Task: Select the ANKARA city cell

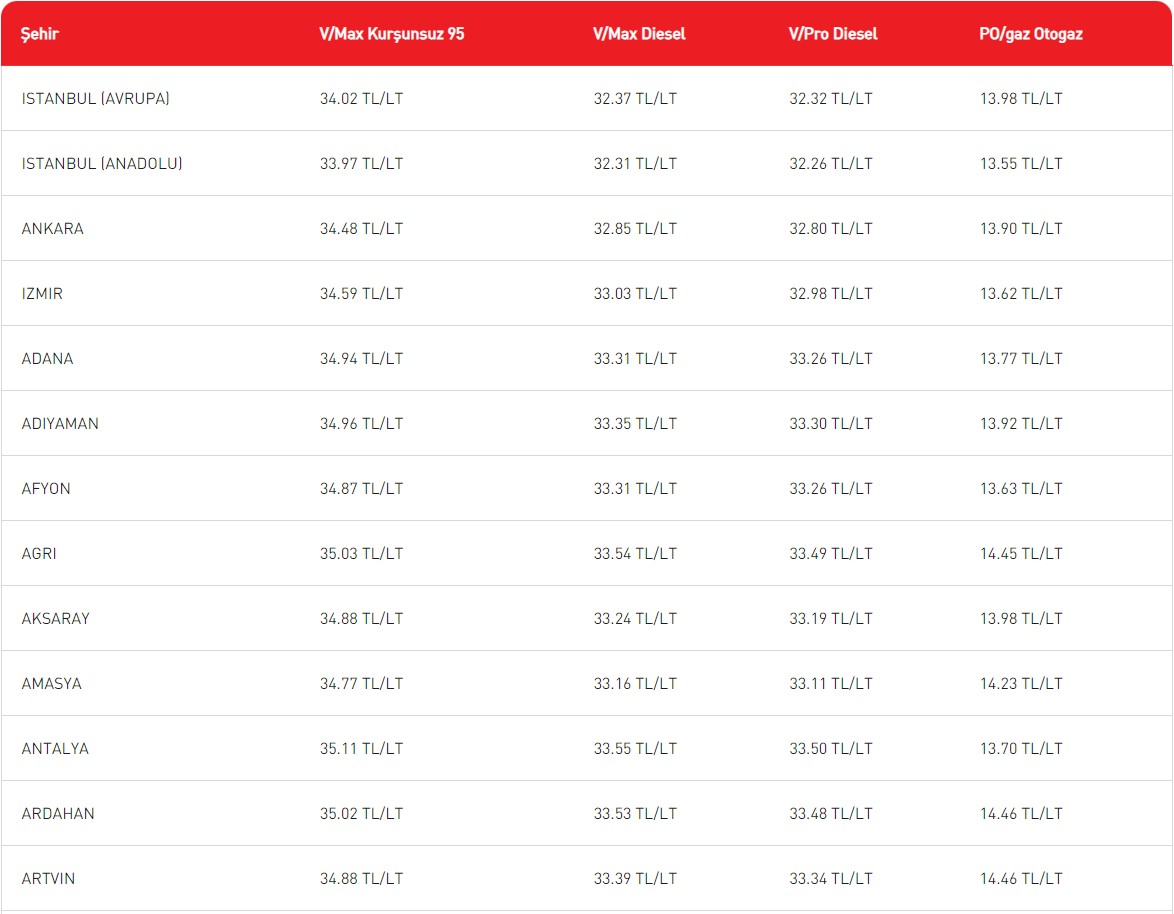Action: pyautogui.click(x=53, y=229)
